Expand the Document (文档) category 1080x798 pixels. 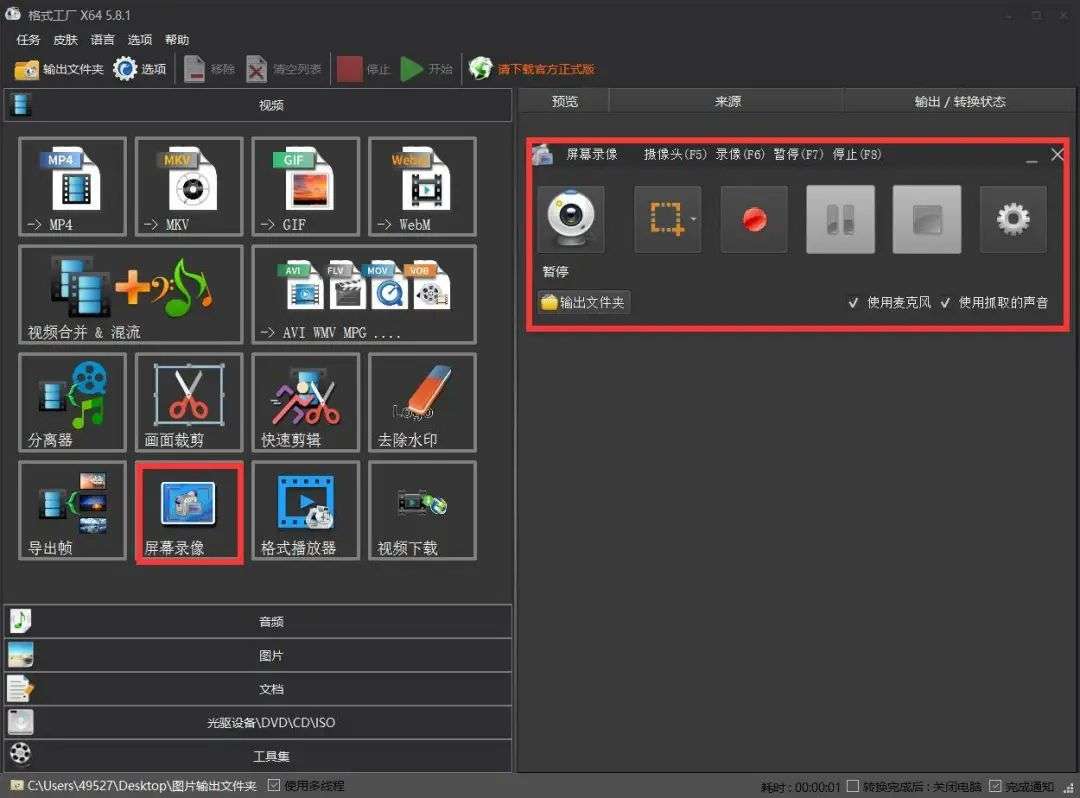pyautogui.click(x=258, y=689)
